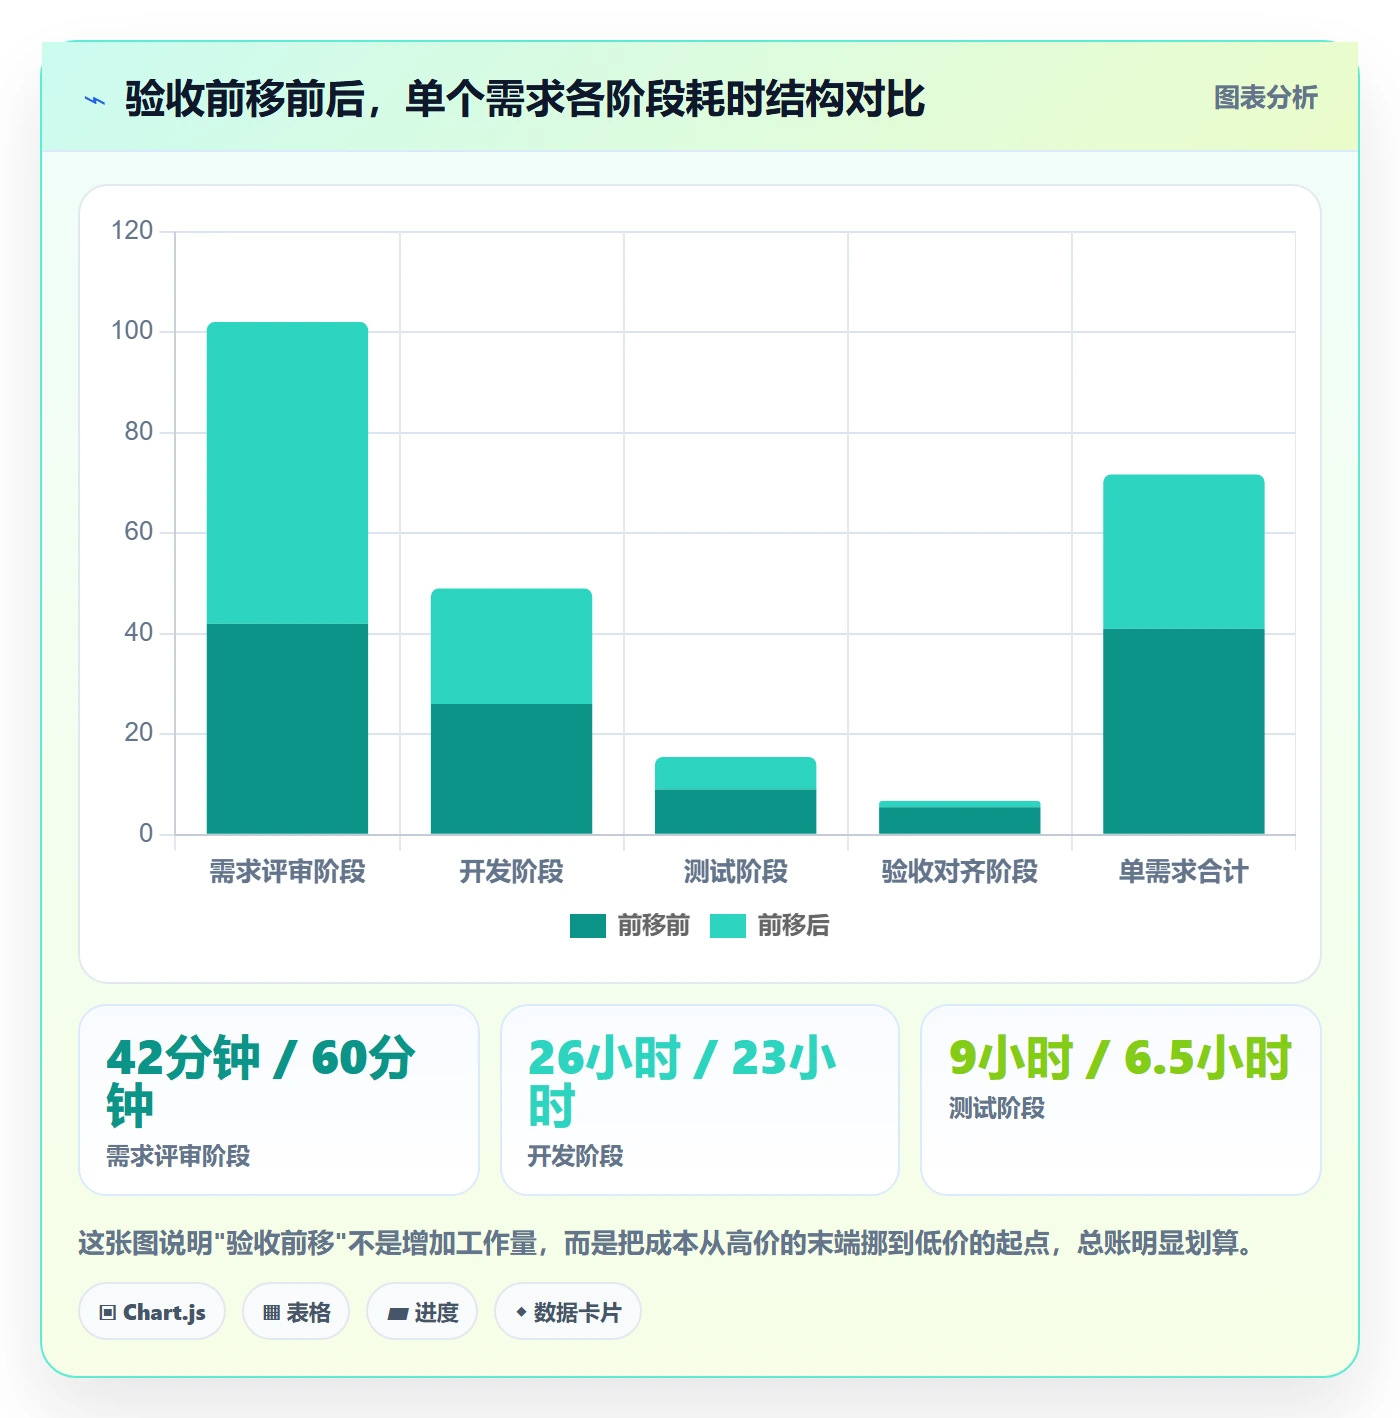Click the 验收对齐阶段 x-axis label
Image resolution: width=1400 pixels, height=1418 pixels.
click(959, 872)
